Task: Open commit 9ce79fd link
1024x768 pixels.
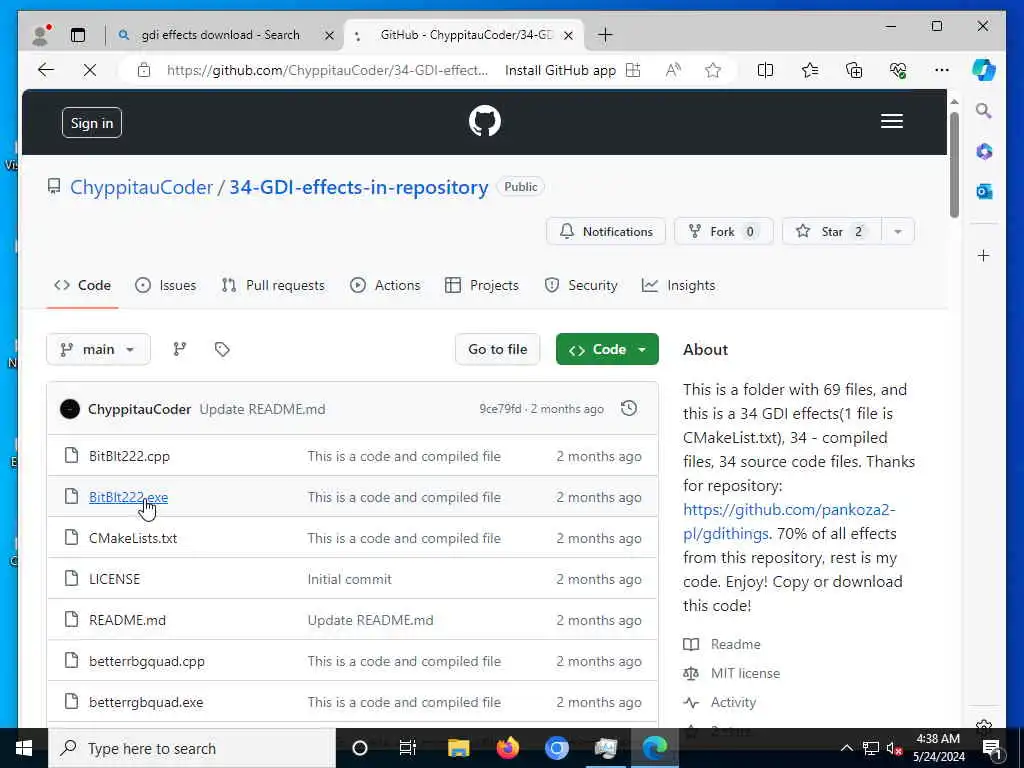Action: 500,409
